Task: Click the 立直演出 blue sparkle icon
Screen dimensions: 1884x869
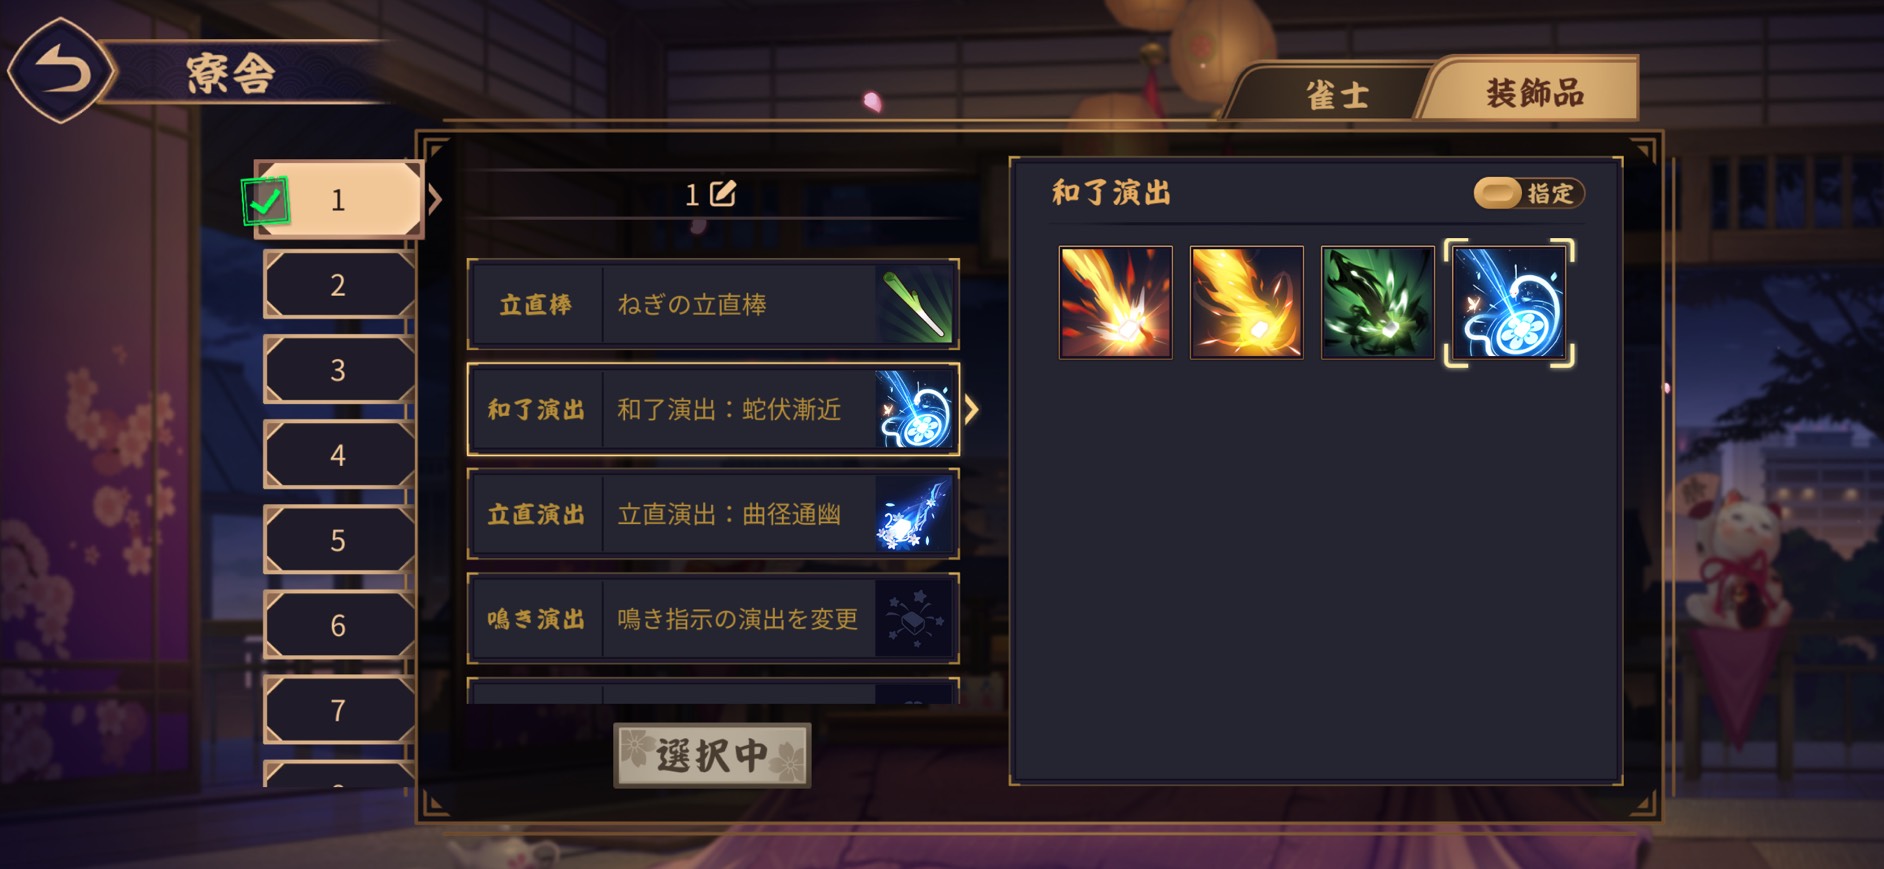Action: [915, 515]
